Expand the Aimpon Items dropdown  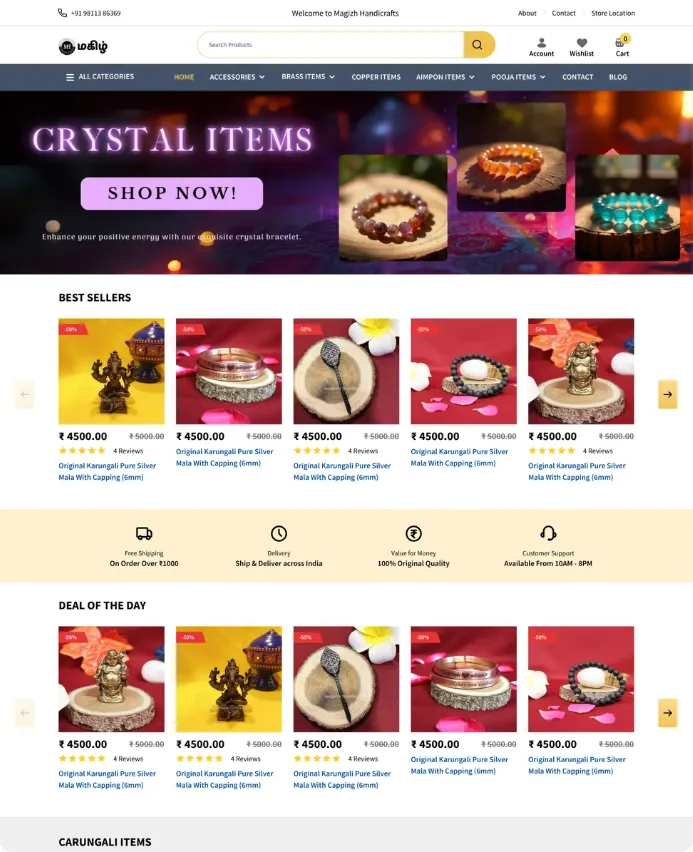tap(445, 77)
